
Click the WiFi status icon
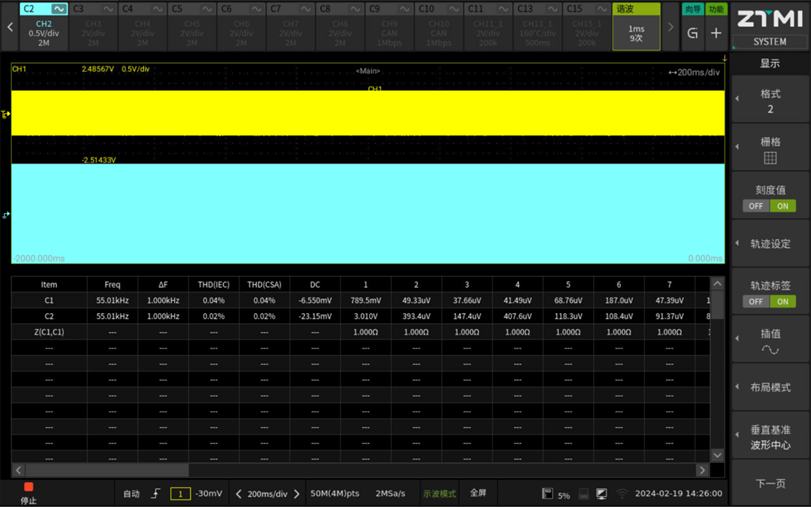[x=622, y=494]
